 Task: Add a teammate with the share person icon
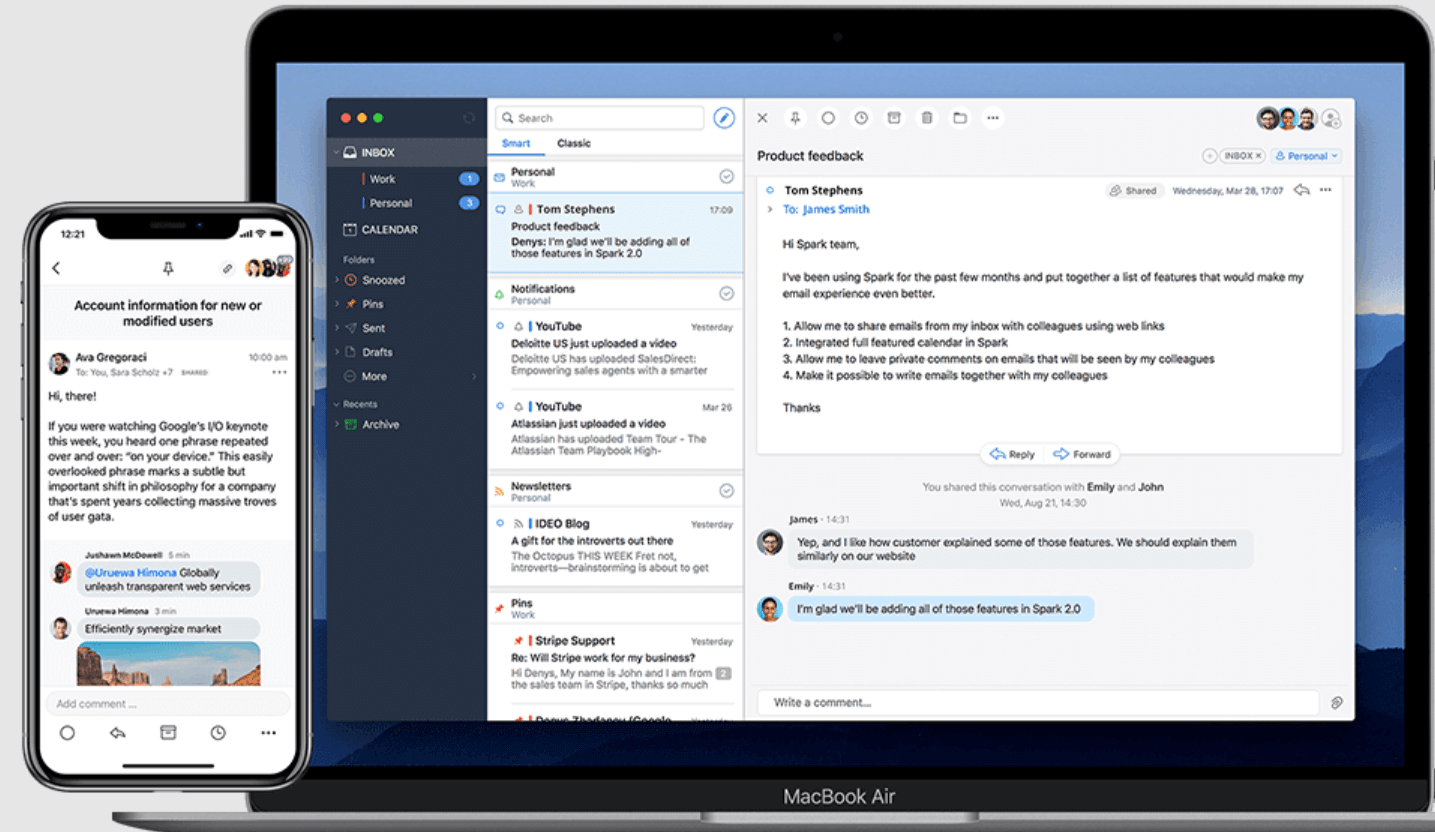point(1331,119)
